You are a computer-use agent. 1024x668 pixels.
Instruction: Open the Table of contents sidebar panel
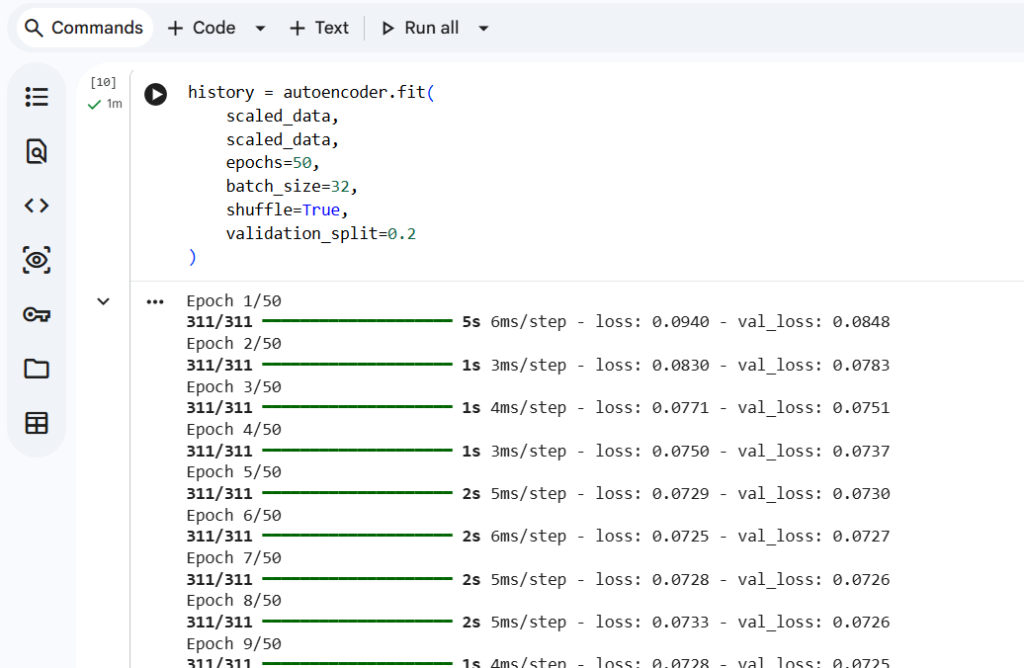click(x=37, y=97)
